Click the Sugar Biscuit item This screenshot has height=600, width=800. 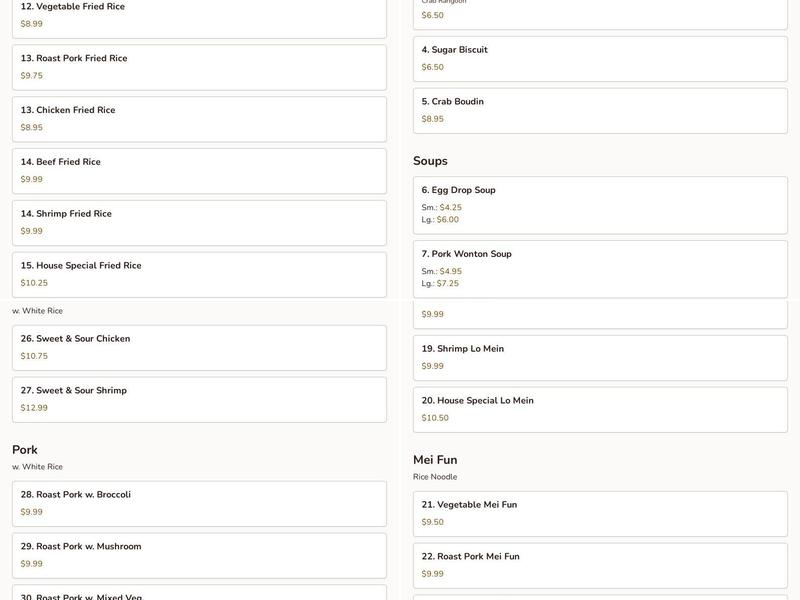tap(601, 59)
